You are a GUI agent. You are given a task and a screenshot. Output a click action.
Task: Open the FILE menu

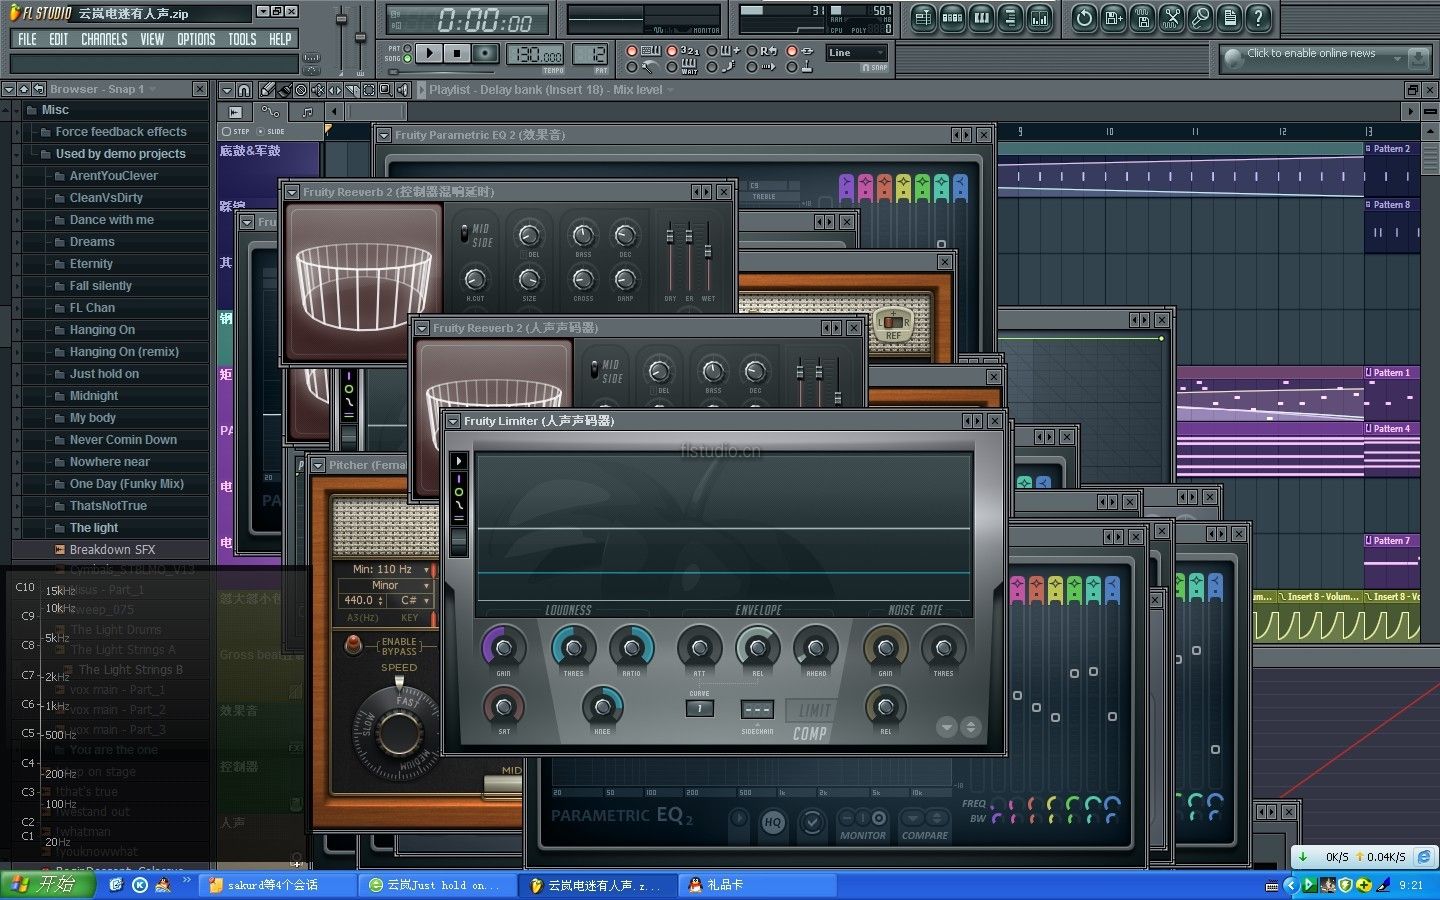click(x=27, y=39)
